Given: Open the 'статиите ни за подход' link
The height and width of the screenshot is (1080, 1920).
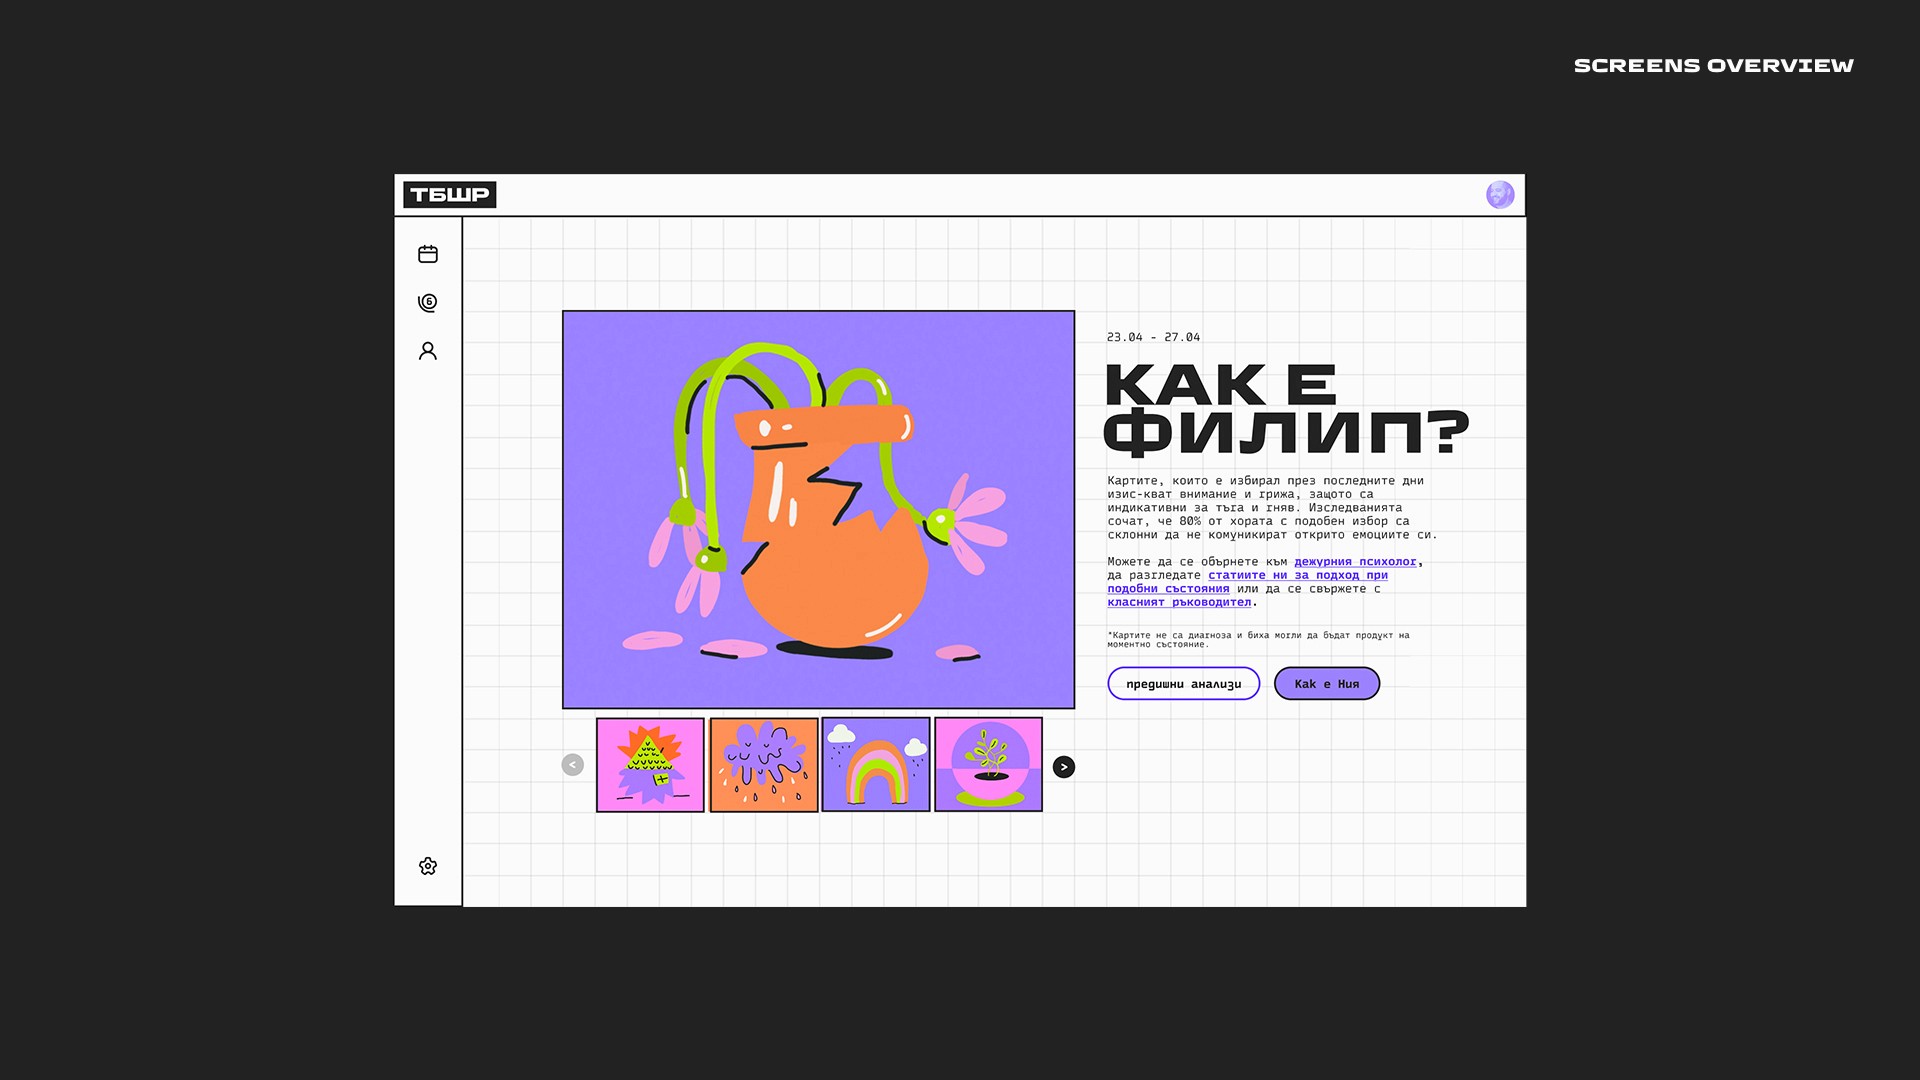Looking at the screenshot, I should [x=1297, y=575].
